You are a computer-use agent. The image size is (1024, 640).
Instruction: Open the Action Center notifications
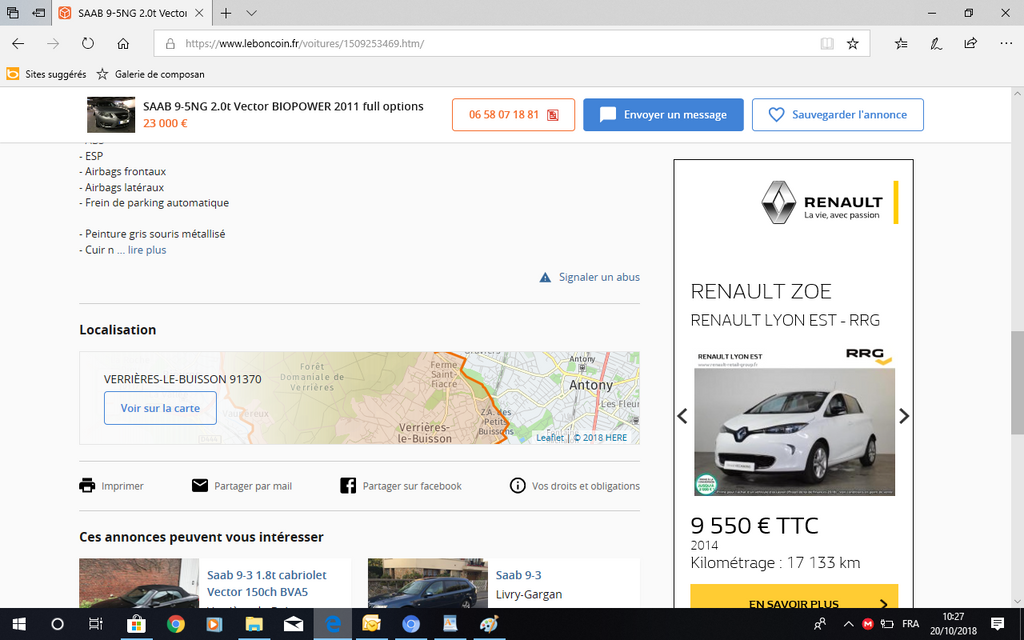pos(997,624)
